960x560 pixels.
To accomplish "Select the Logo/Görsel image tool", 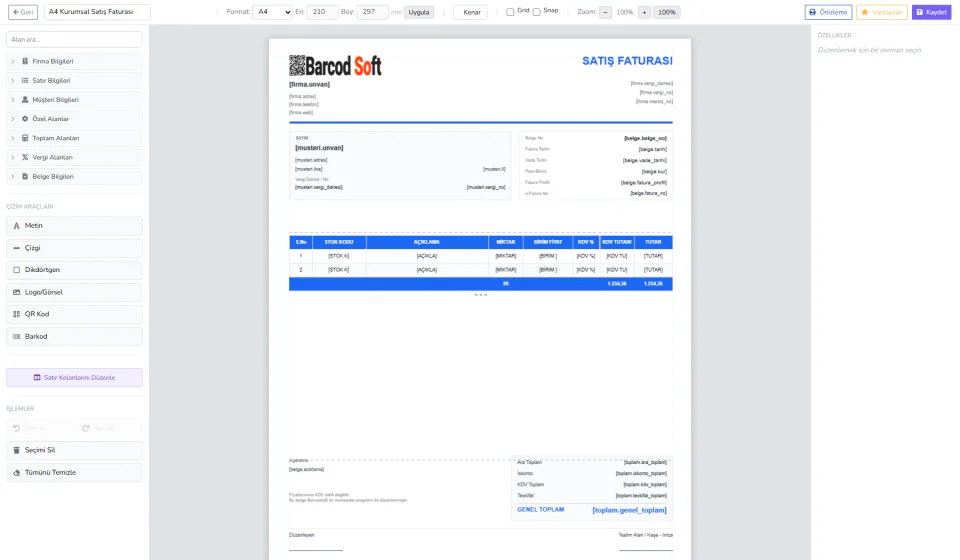I will 74,292.
